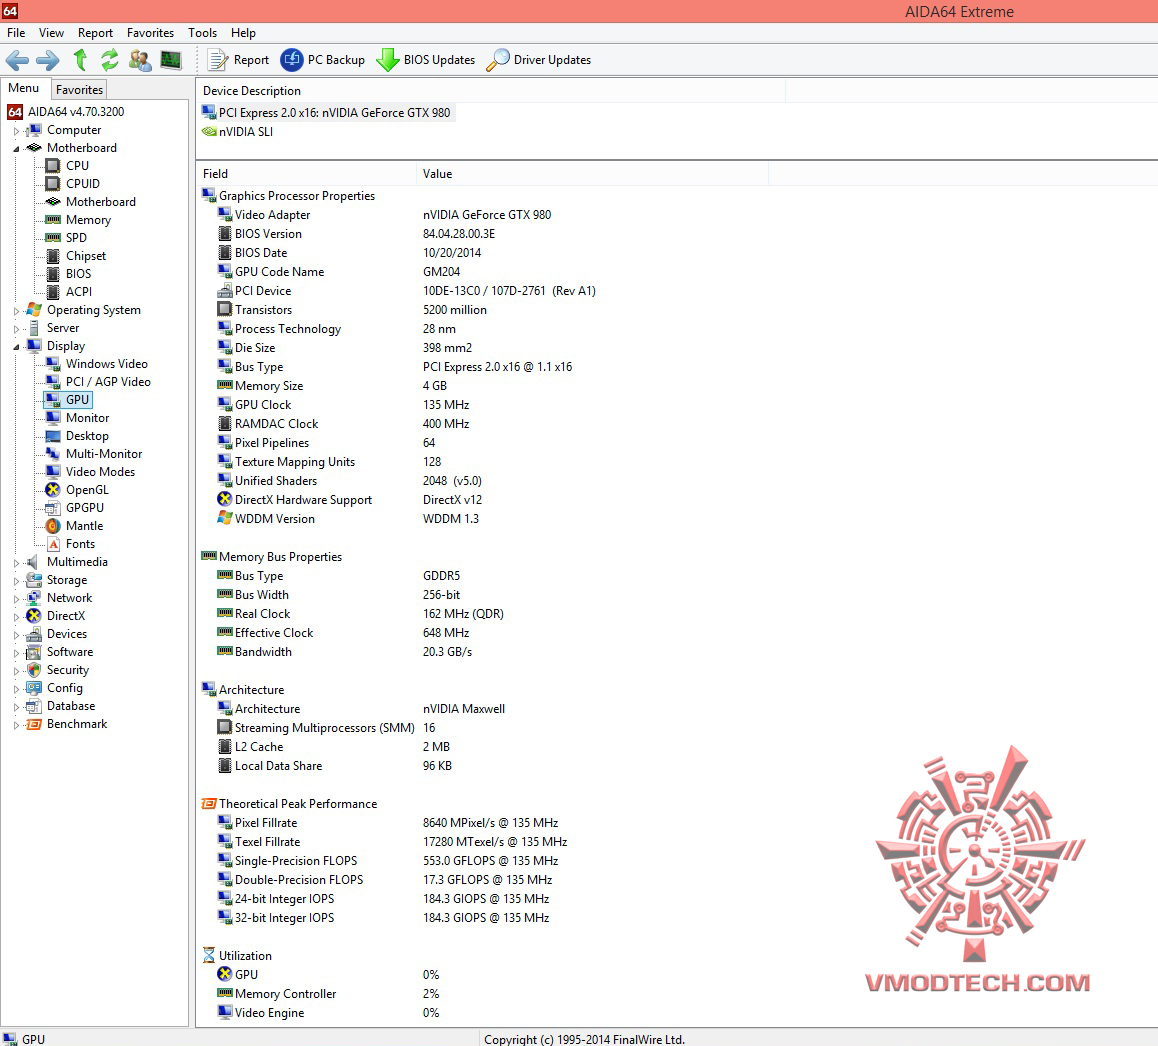Open the File menu
The width and height of the screenshot is (1158, 1046).
[x=16, y=33]
